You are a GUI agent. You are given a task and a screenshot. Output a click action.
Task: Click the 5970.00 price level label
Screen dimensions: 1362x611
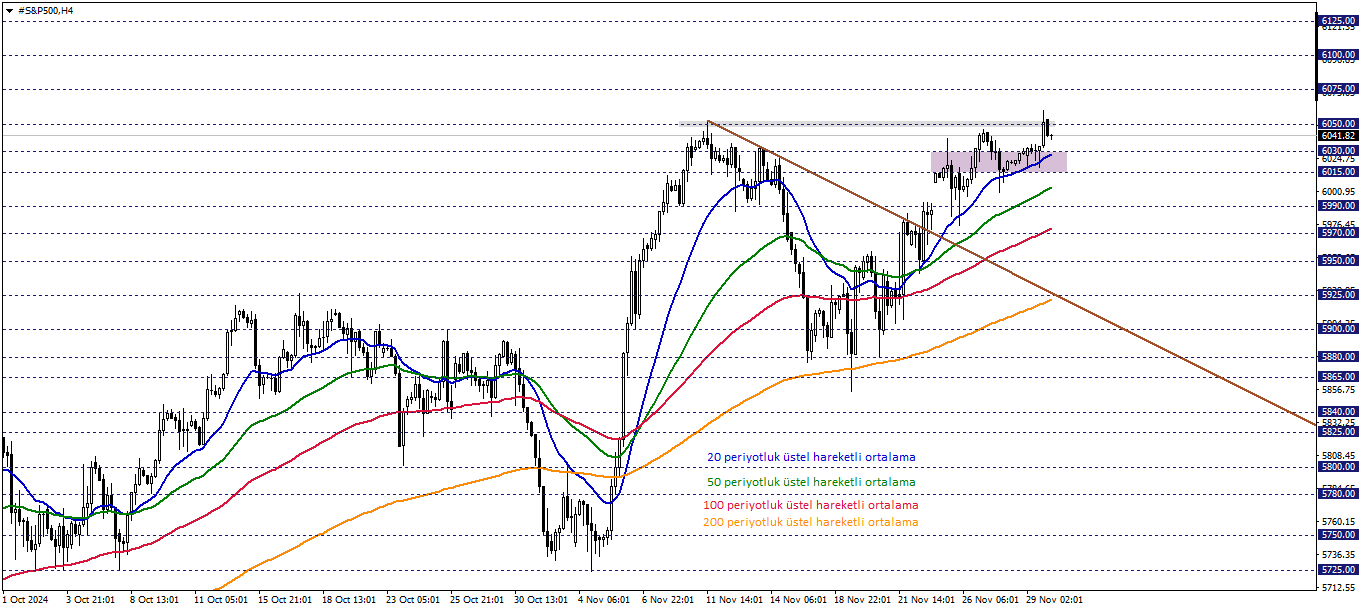(x=1337, y=233)
